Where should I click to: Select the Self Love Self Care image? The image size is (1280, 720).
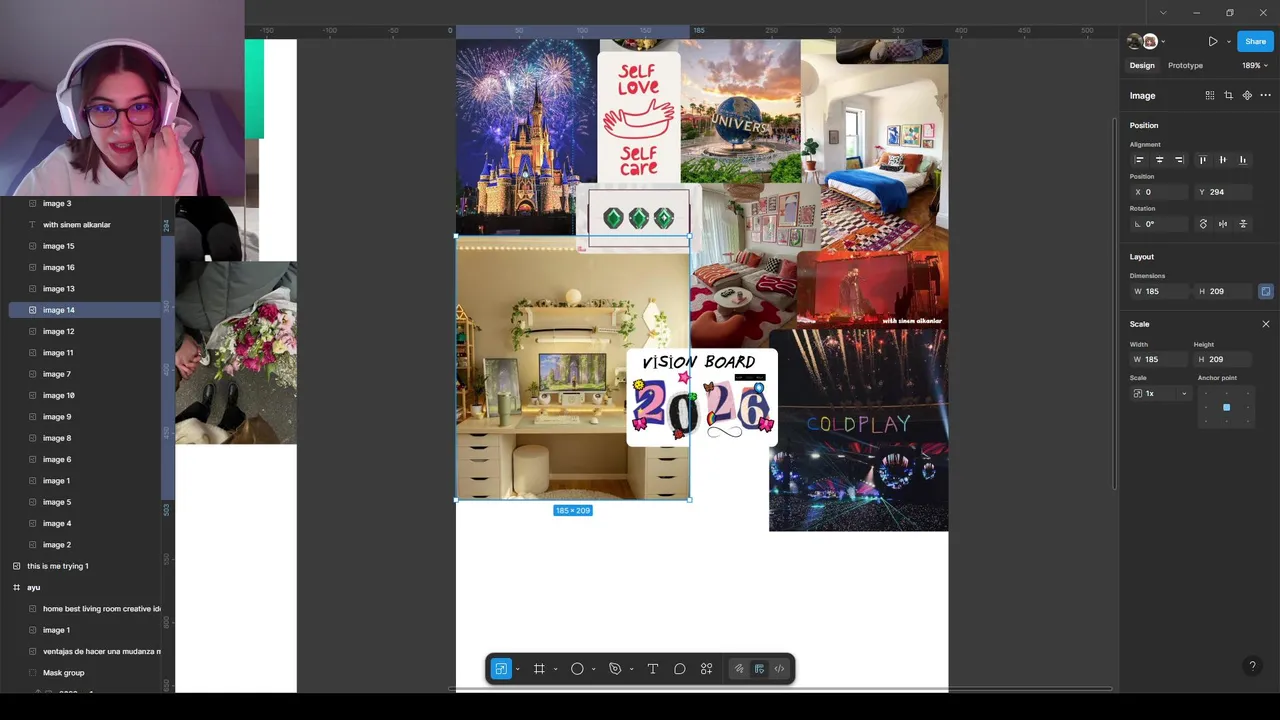(x=638, y=118)
